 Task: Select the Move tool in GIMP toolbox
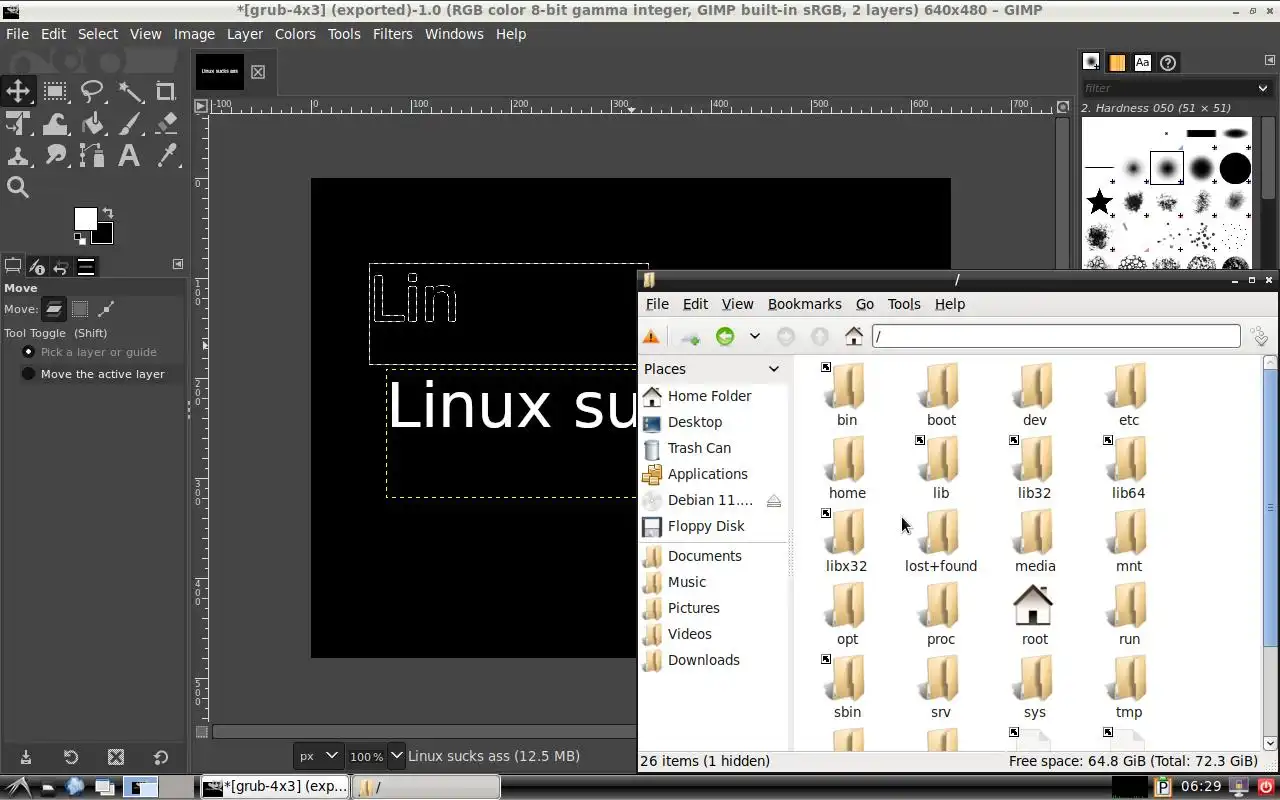coord(18,92)
